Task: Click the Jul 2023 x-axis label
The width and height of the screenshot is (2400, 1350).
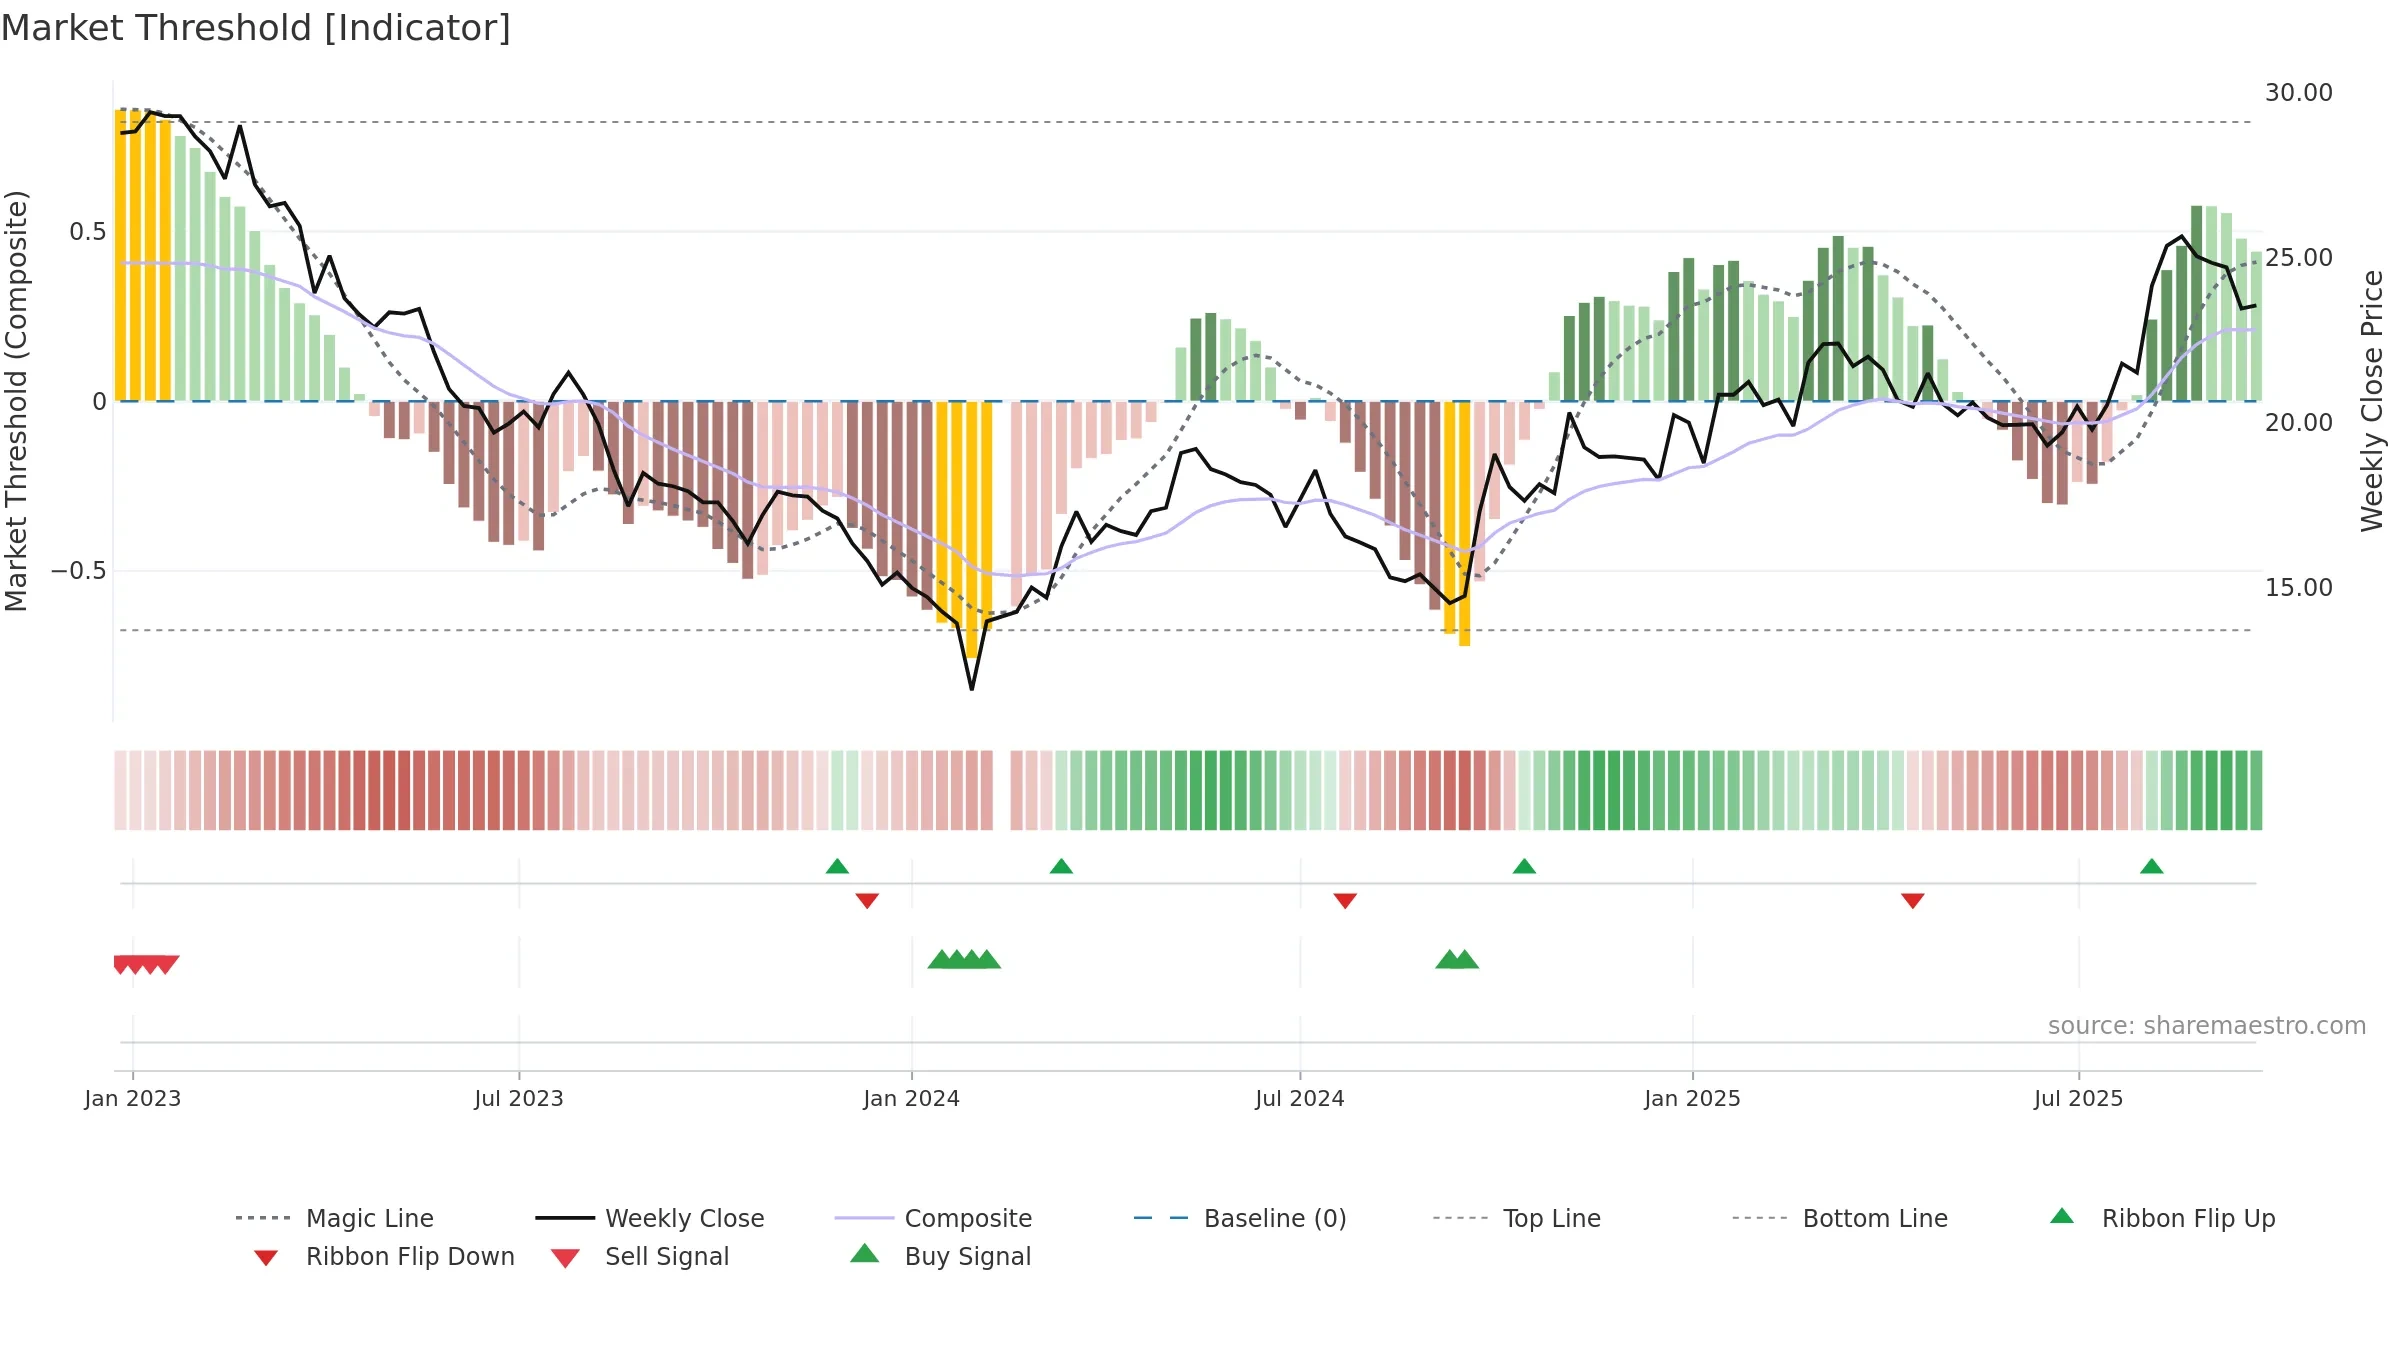Action: point(519,1099)
